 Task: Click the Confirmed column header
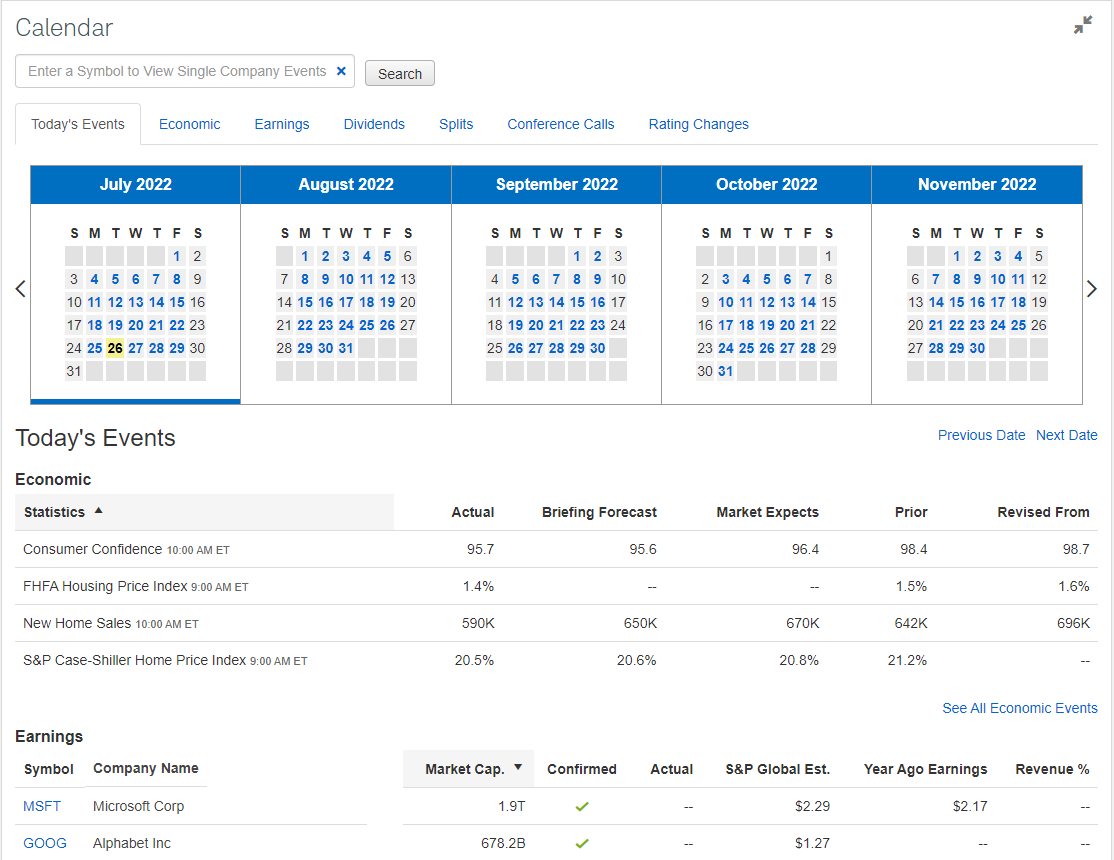pyautogui.click(x=582, y=769)
